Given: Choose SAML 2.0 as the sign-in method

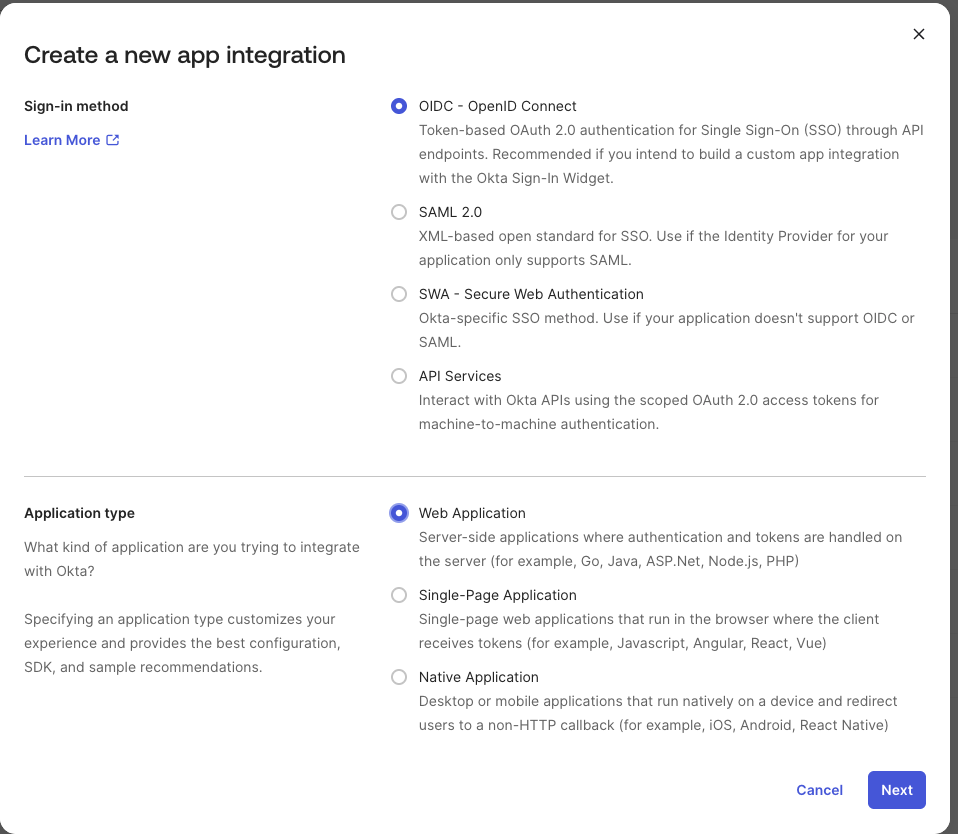Looking at the screenshot, I should click(x=399, y=212).
